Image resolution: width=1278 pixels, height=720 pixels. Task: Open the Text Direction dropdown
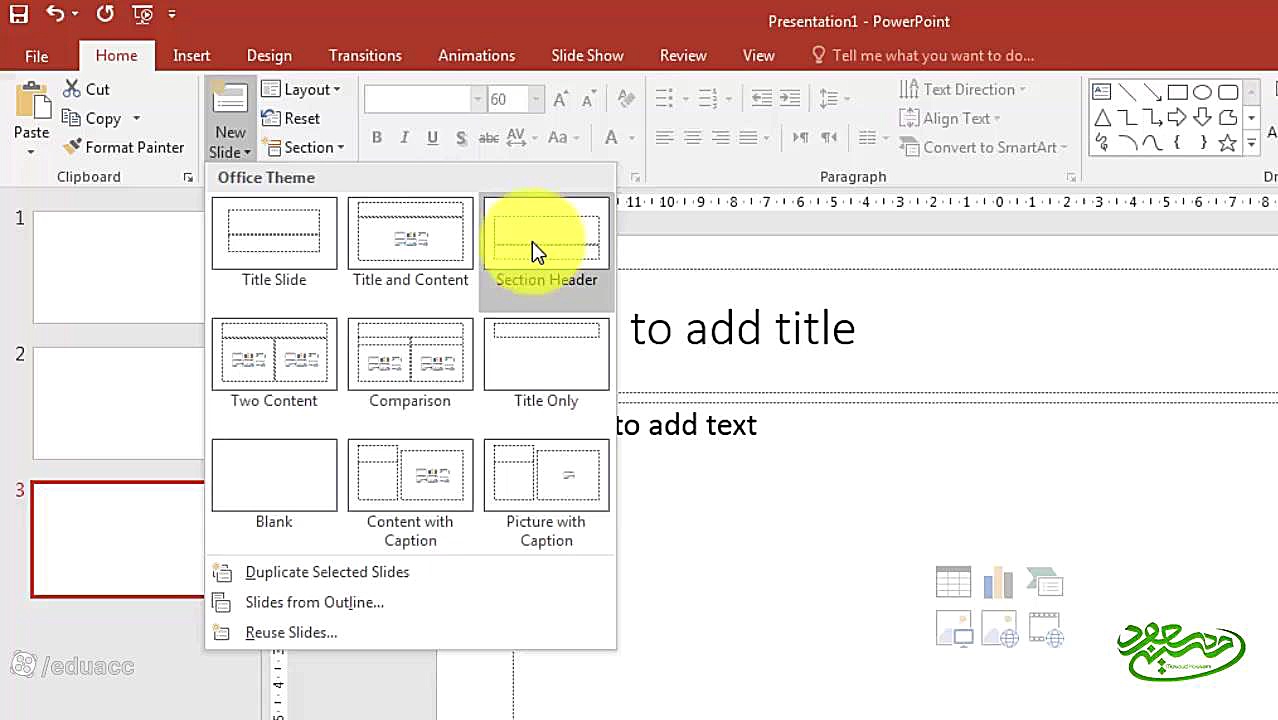(963, 89)
